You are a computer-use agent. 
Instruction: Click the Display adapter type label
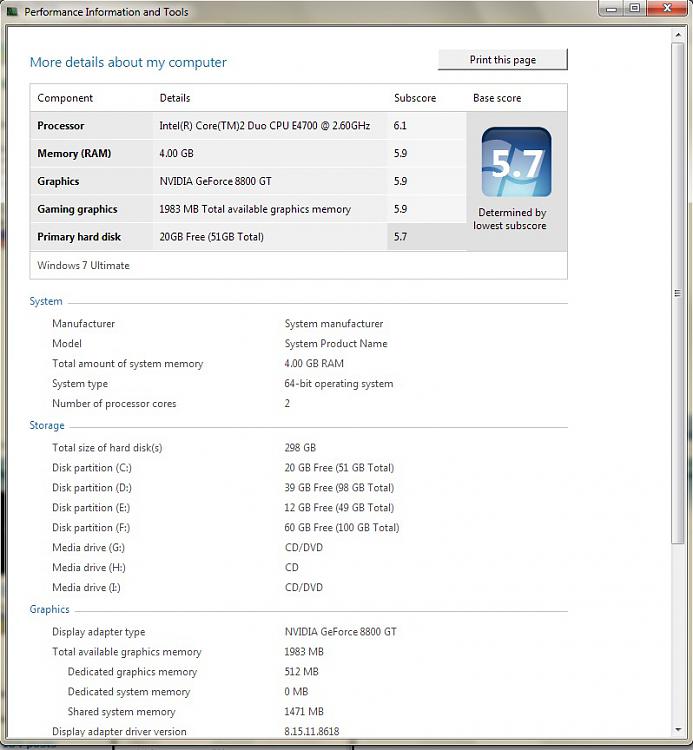coord(99,632)
